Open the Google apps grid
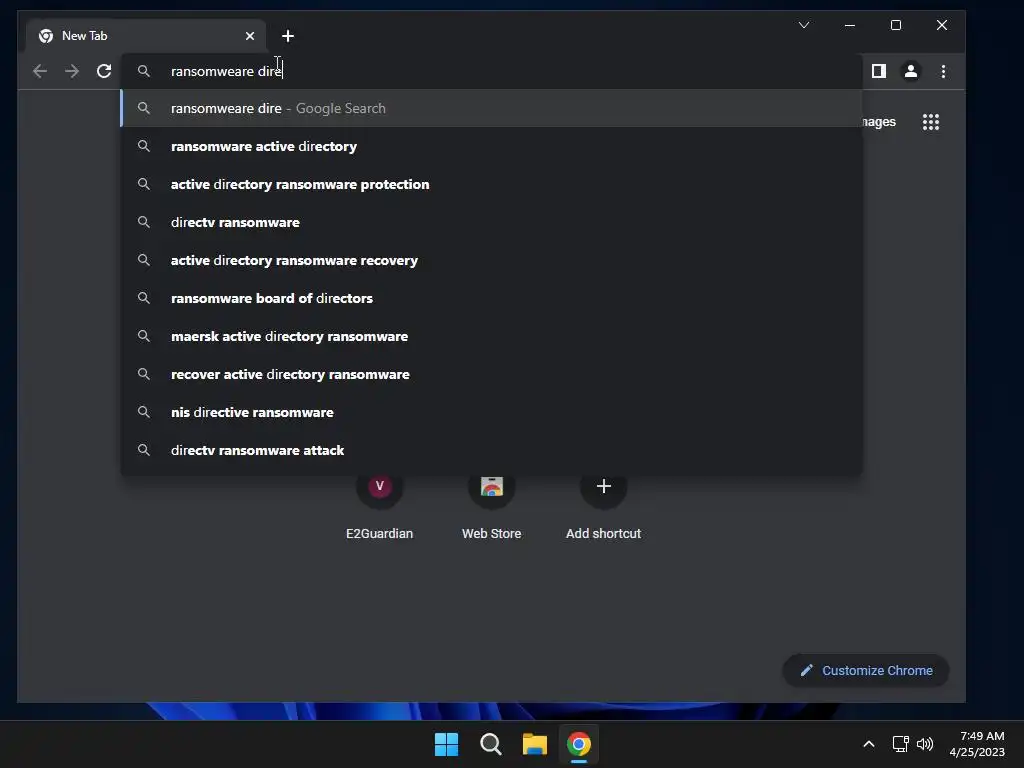The image size is (1024, 768). tap(931, 122)
